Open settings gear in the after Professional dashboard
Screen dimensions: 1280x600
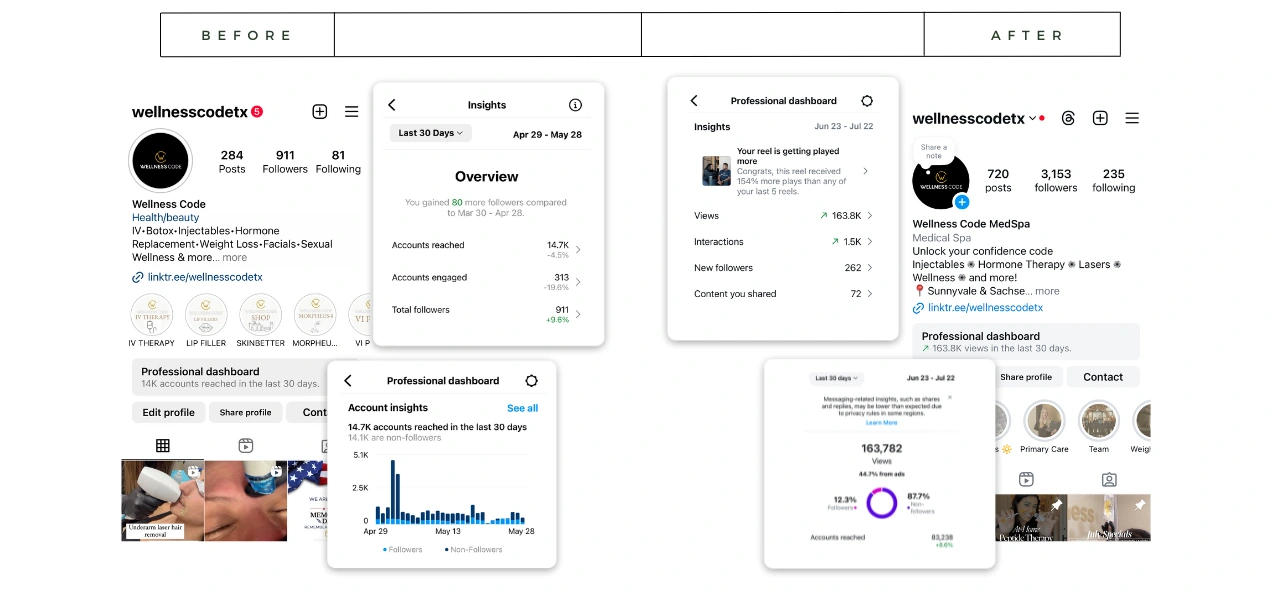pyautogui.click(x=867, y=101)
